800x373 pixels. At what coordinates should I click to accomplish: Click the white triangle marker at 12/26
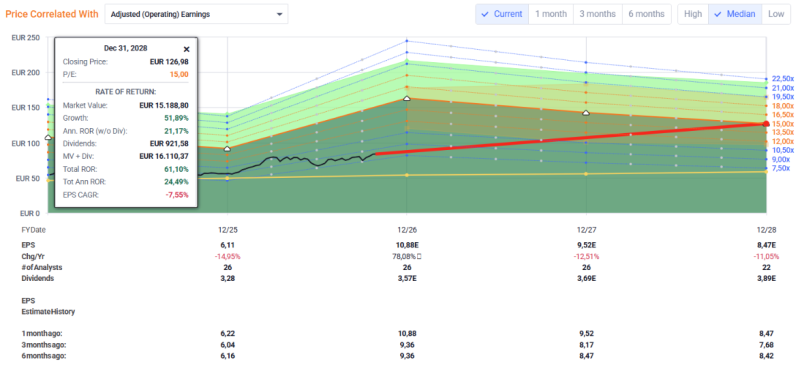(x=407, y=98)
